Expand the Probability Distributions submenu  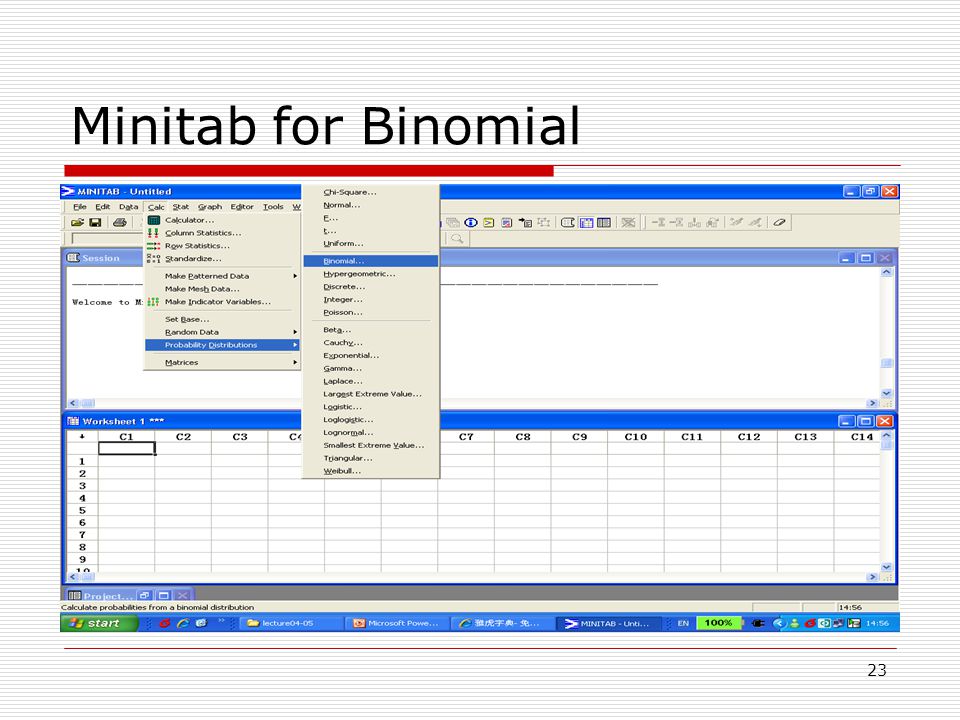tap(223, 345)
